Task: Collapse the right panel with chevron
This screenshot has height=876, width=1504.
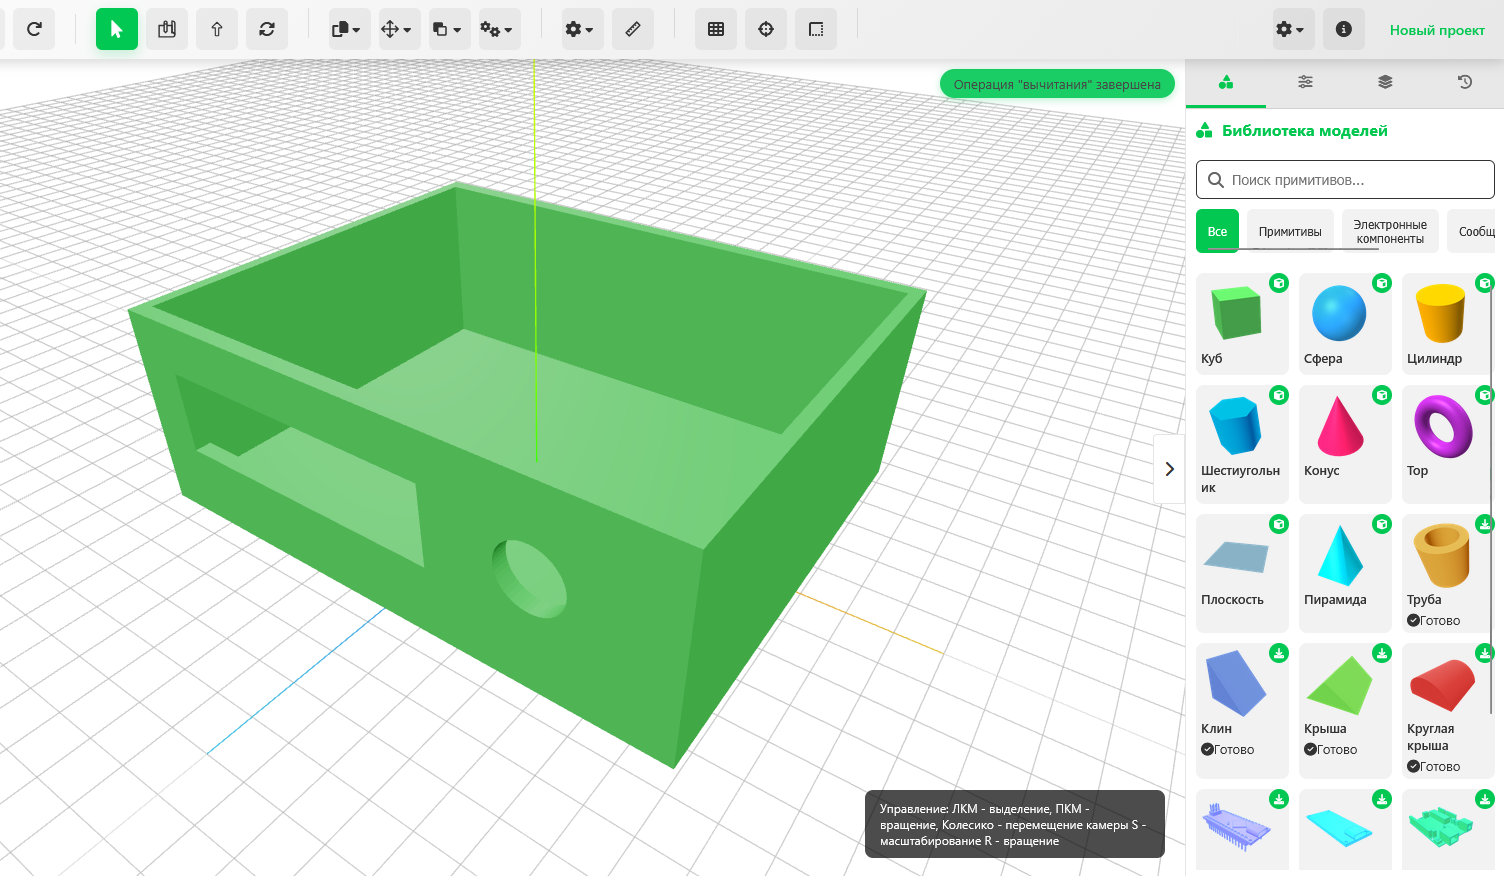Action: click(x=1169, y=469)
